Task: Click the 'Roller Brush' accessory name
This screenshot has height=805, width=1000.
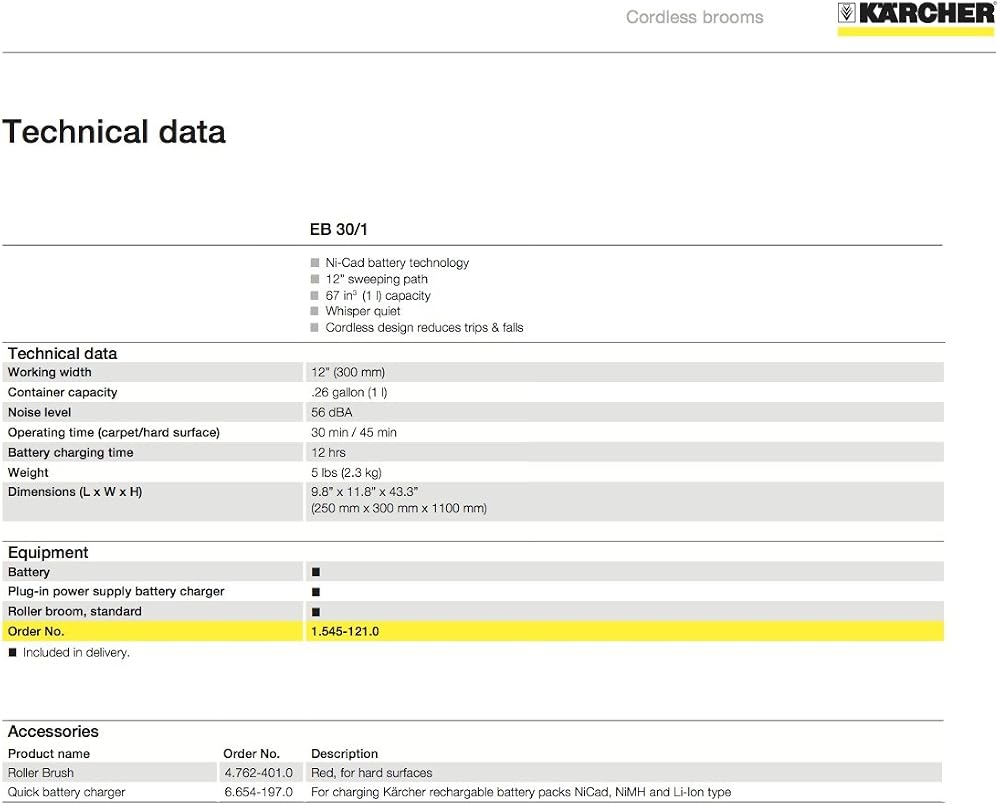Action: tap(41, 773)
